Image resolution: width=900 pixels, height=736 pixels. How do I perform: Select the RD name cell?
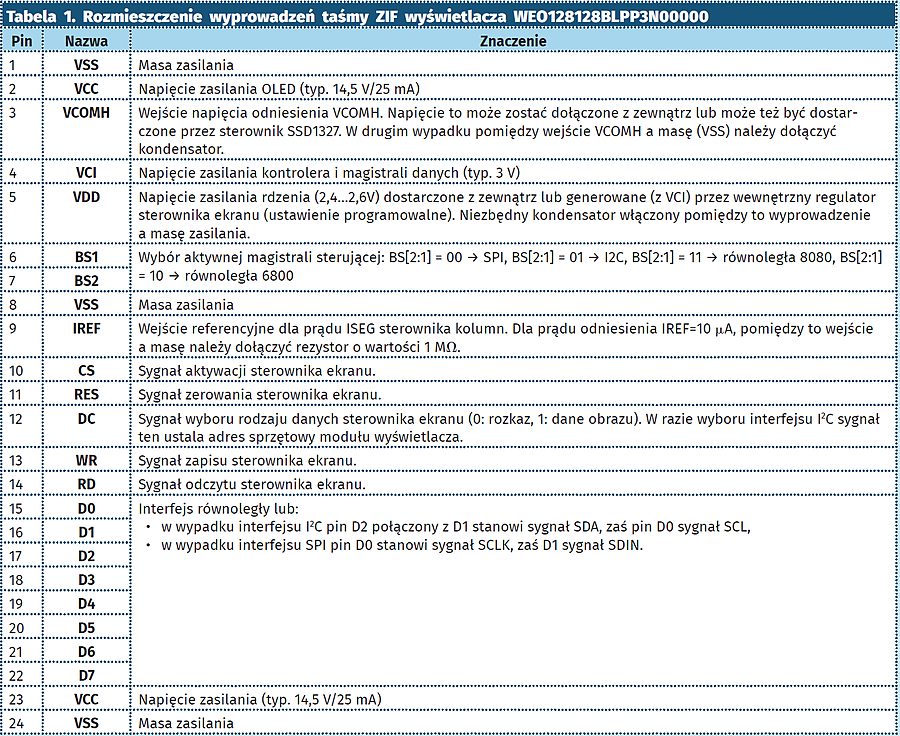pyautogui.click(x=86, y=484)
